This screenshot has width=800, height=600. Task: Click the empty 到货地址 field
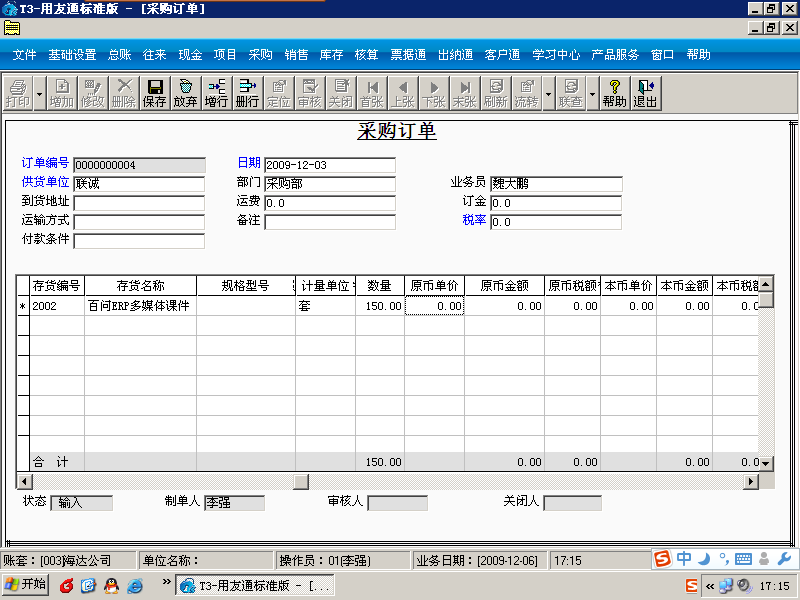[139, 203]
